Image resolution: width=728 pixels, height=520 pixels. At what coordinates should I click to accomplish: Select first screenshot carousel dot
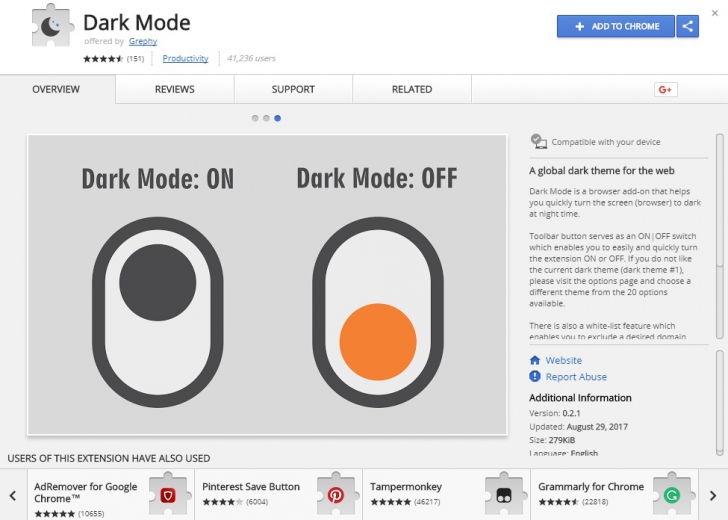tap(255, 118)
